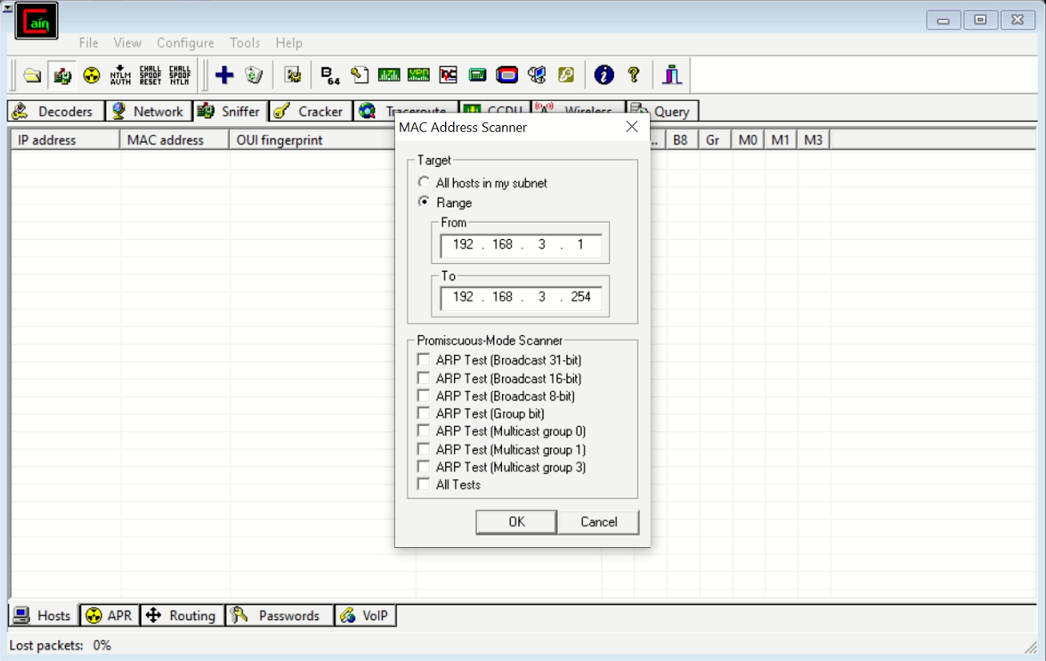
Task: Open the Routing bottom tab
Action: point(182,615)
